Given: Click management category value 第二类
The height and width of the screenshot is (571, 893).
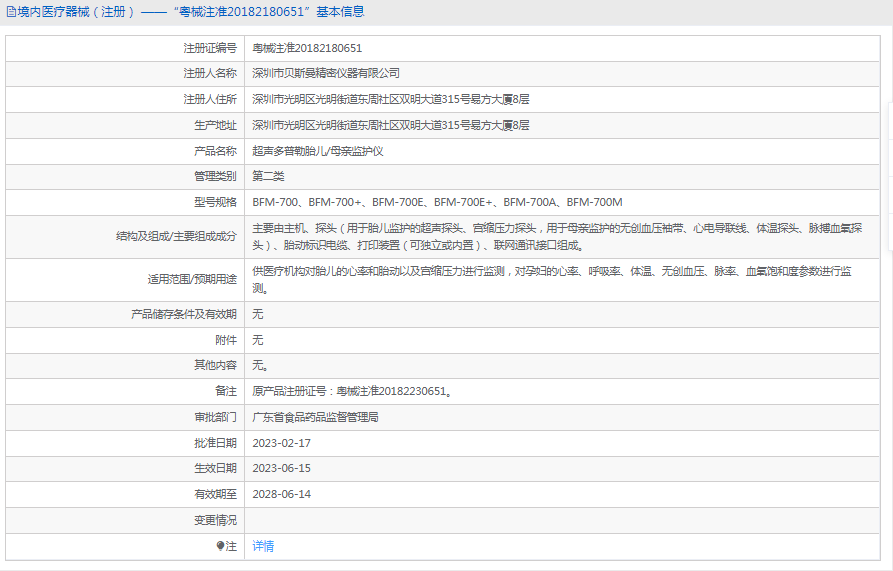Looking at the screenshot, I should pyautogui.click(x=268, y=176).
